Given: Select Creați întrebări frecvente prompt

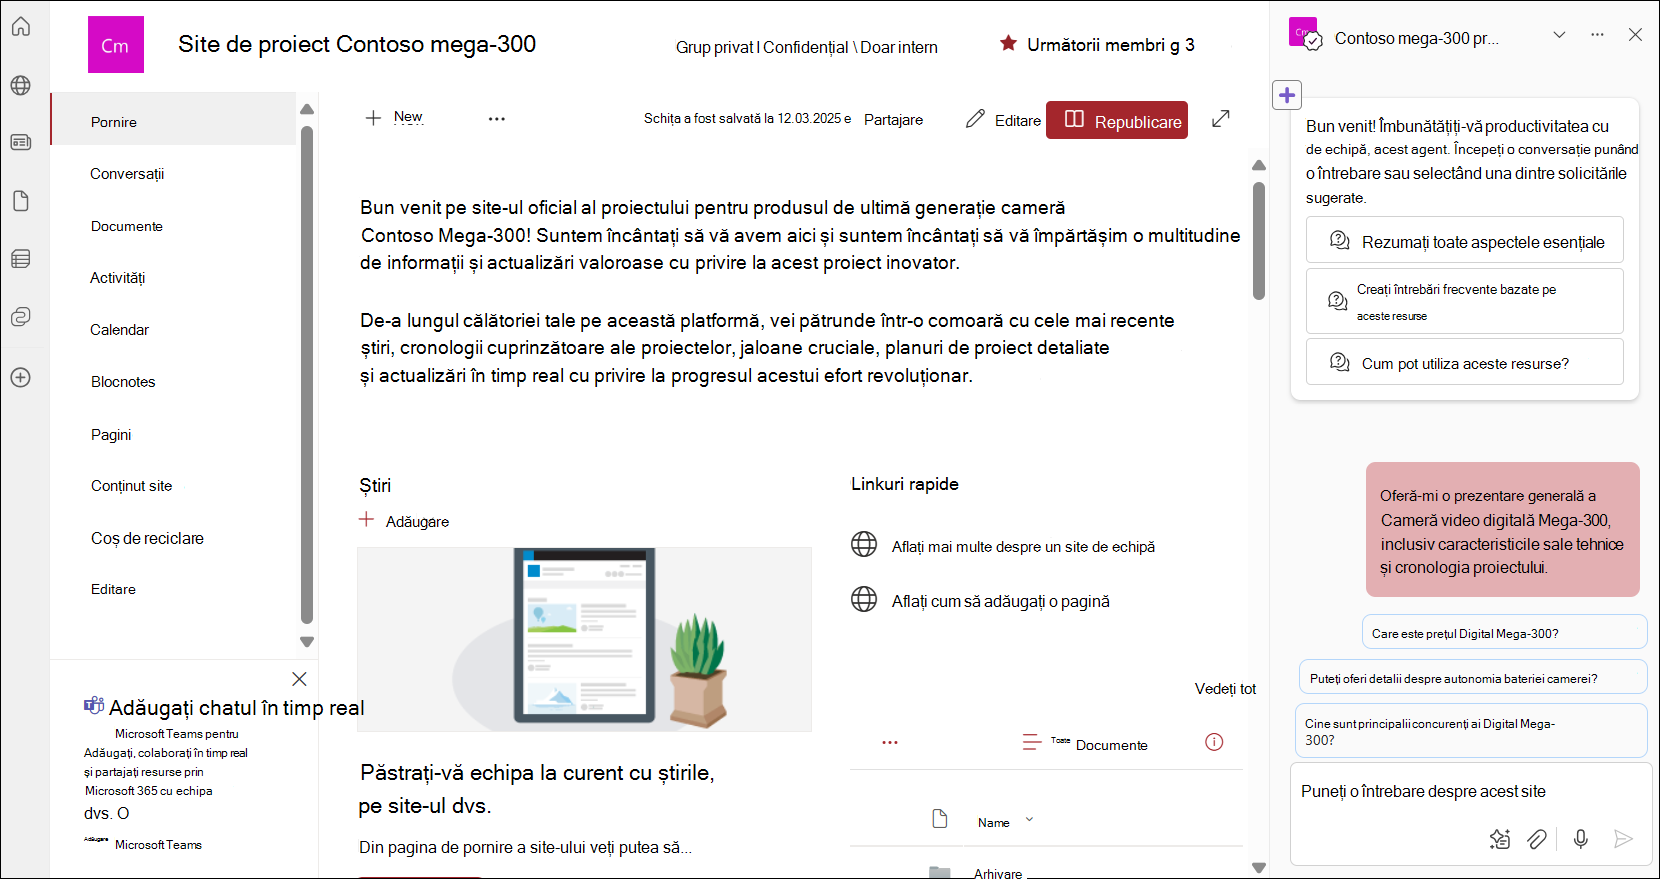Looking at the screenshot, I should click(1464, 301).
